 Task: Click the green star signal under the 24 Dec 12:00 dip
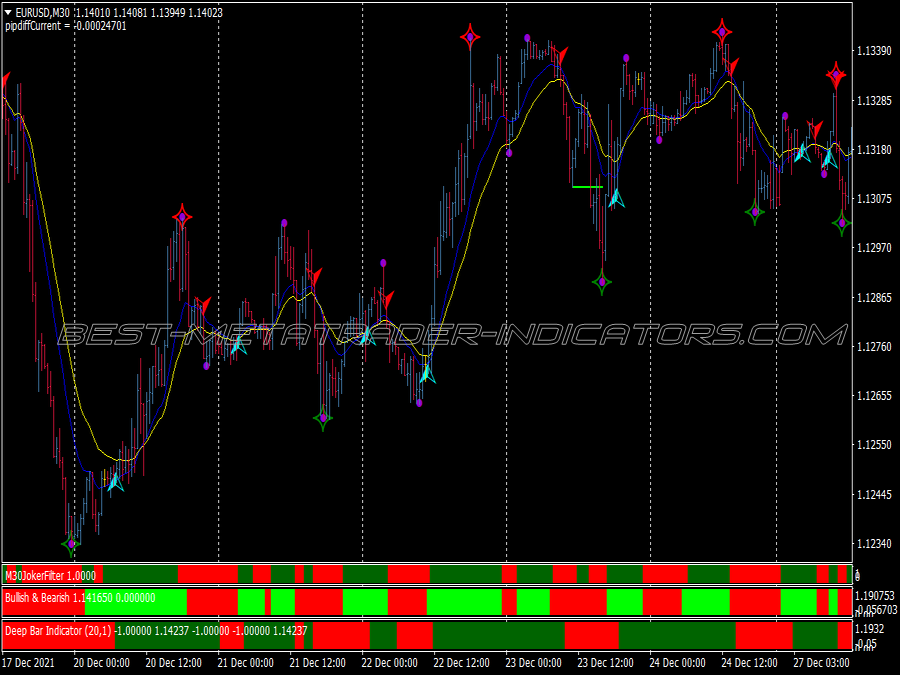point(755,212)
